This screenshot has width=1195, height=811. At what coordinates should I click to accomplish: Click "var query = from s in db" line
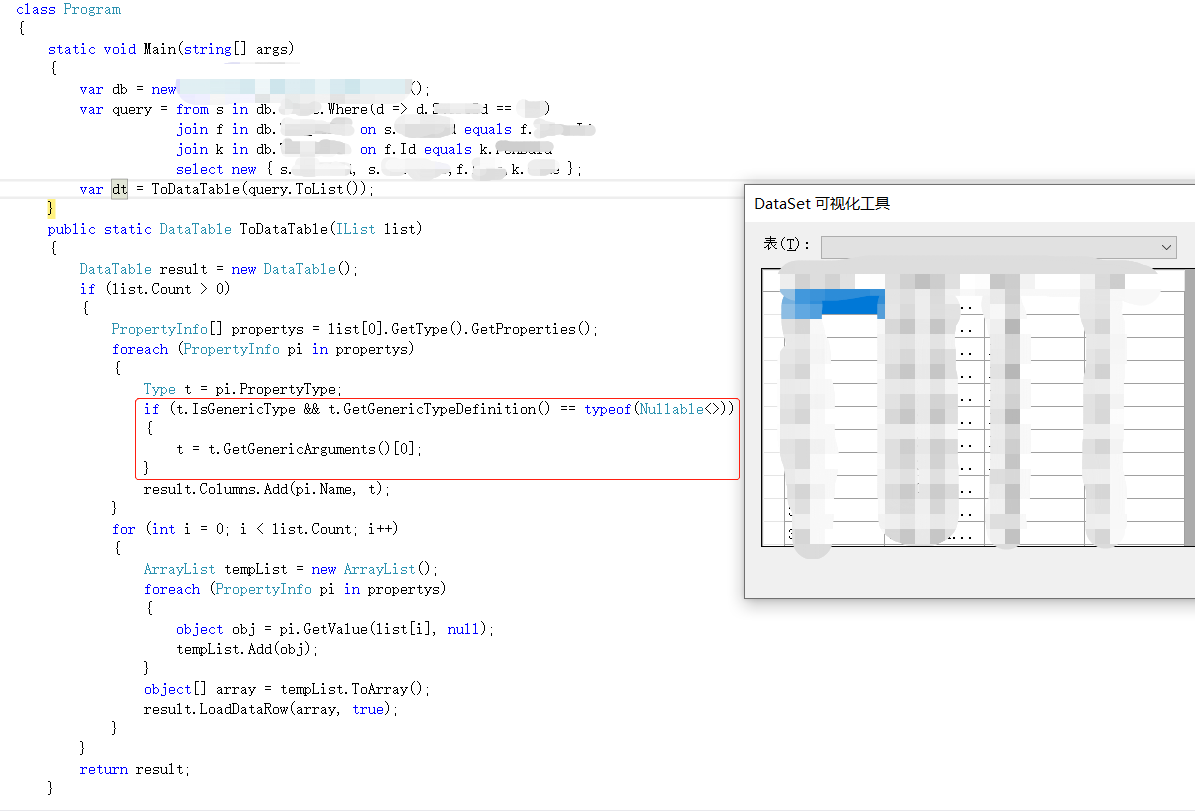pos(314,109)
